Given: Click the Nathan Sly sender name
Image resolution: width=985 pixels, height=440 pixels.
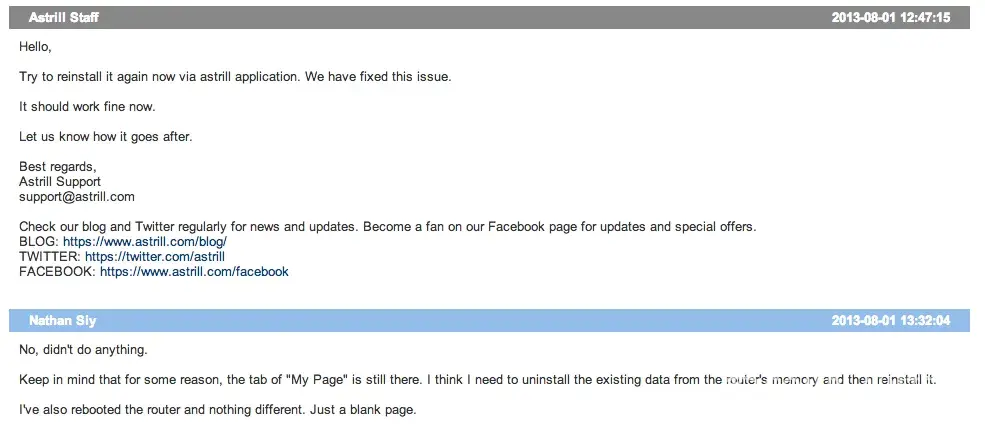Looking at the screenshot, I should [x=63, y=321].
